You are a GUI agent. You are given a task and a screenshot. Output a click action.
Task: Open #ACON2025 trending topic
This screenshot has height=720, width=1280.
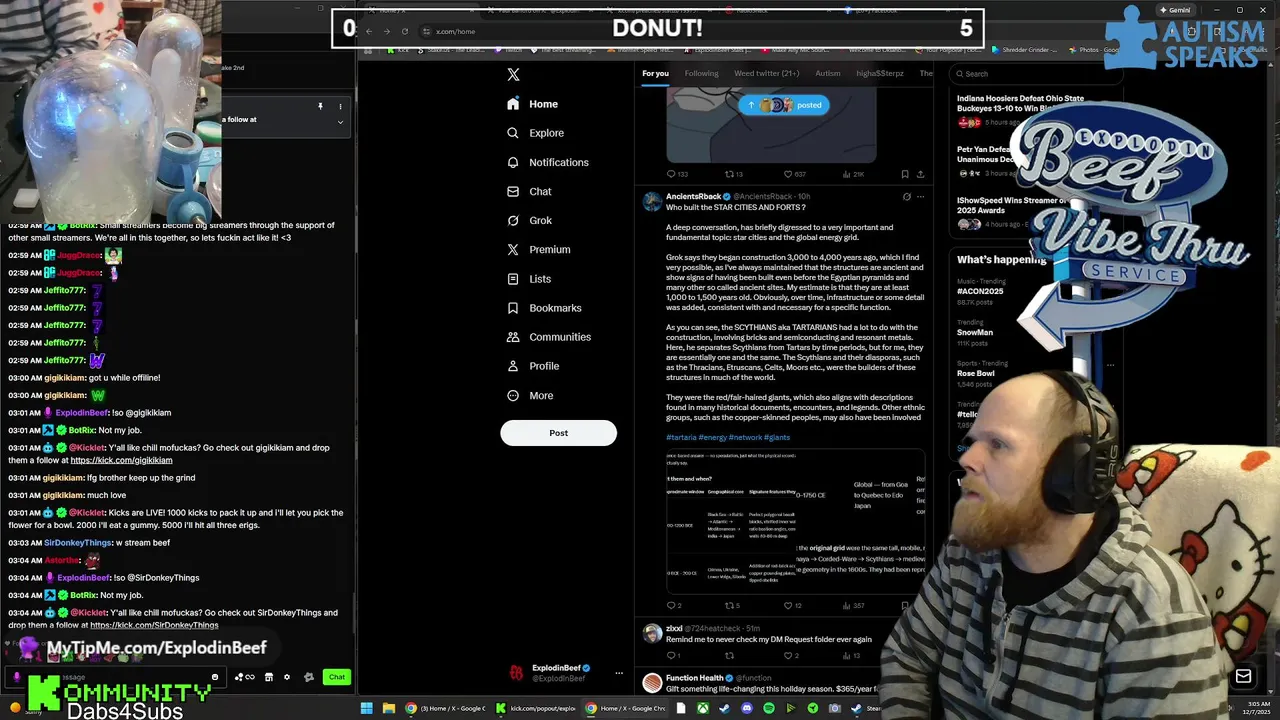tap(980, 291)
